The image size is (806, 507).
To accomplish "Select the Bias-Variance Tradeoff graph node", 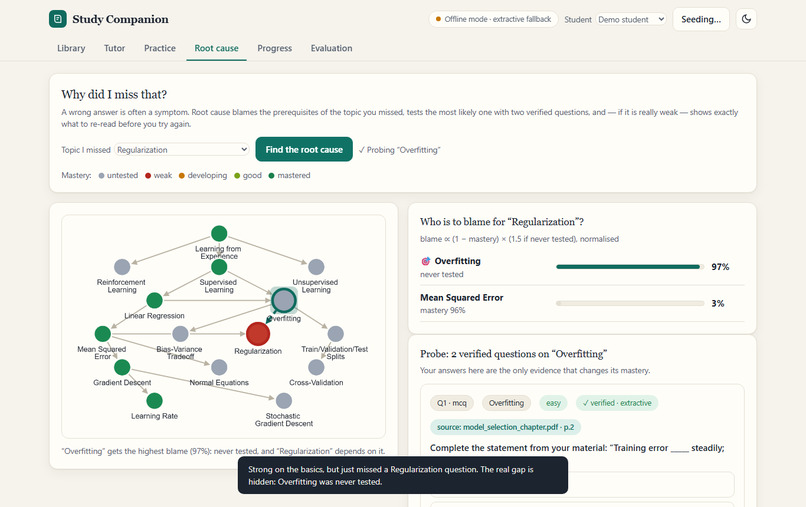I will [x=180, y=334].
